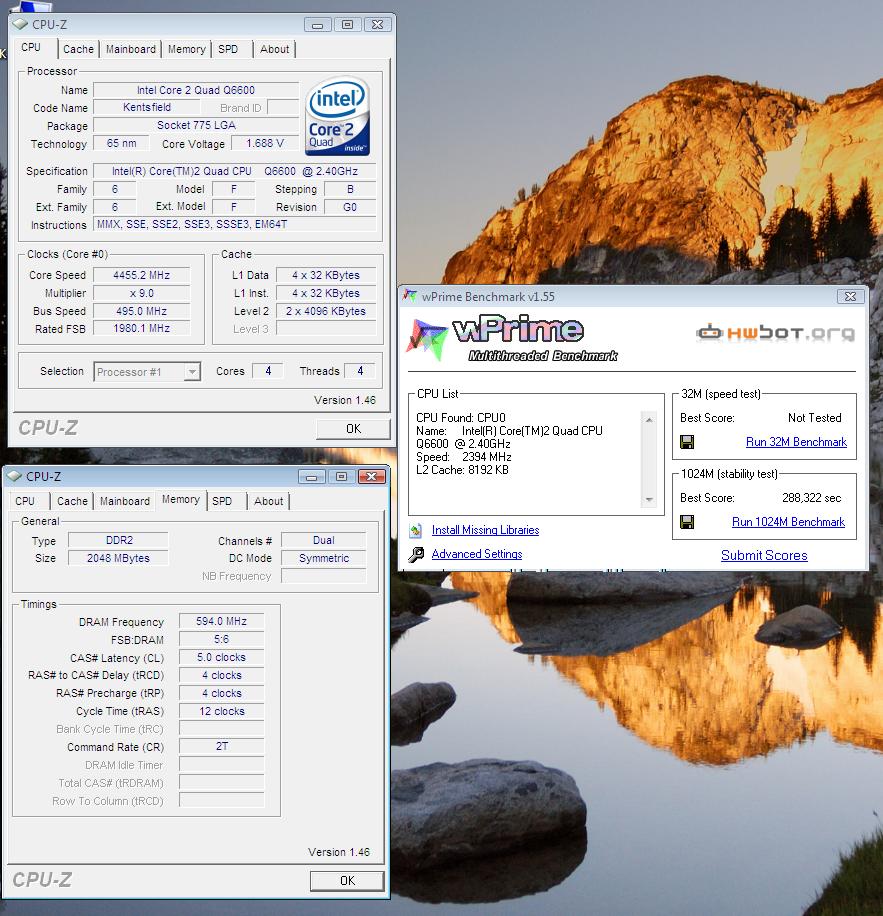Close the wPrime Benchmark window

coord(850,296)
